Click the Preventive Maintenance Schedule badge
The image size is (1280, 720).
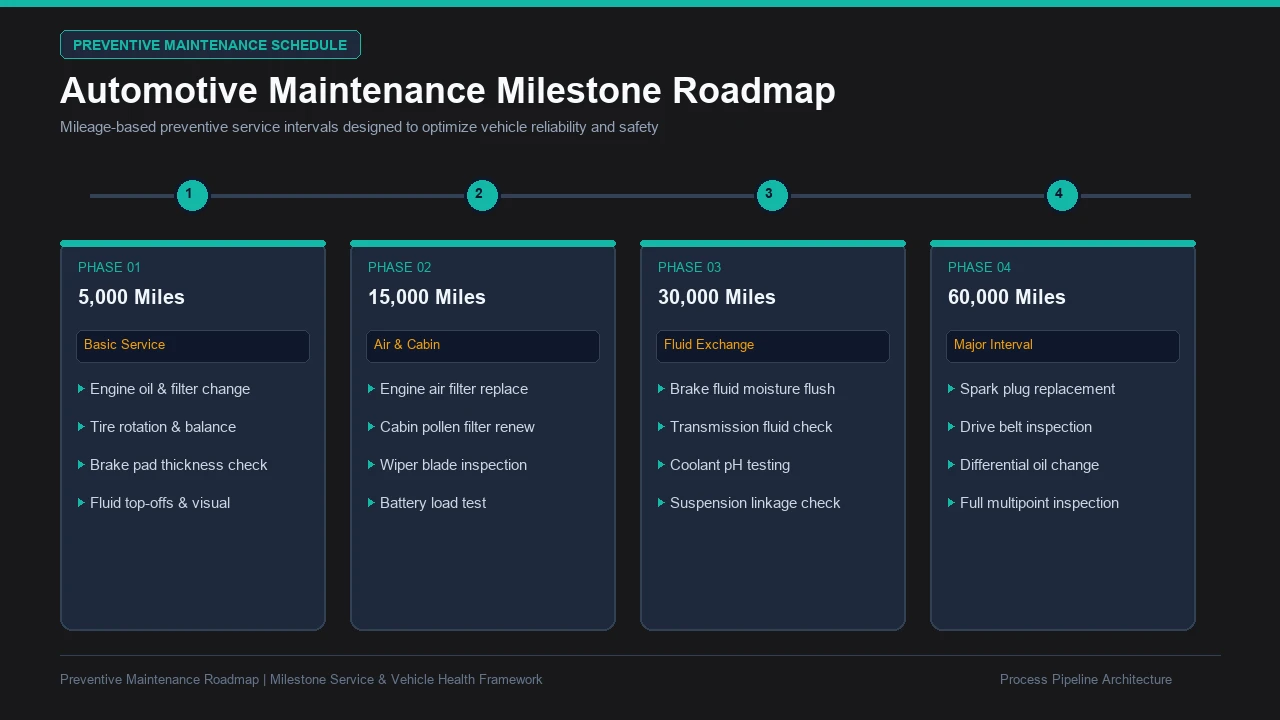coord(210,45)
